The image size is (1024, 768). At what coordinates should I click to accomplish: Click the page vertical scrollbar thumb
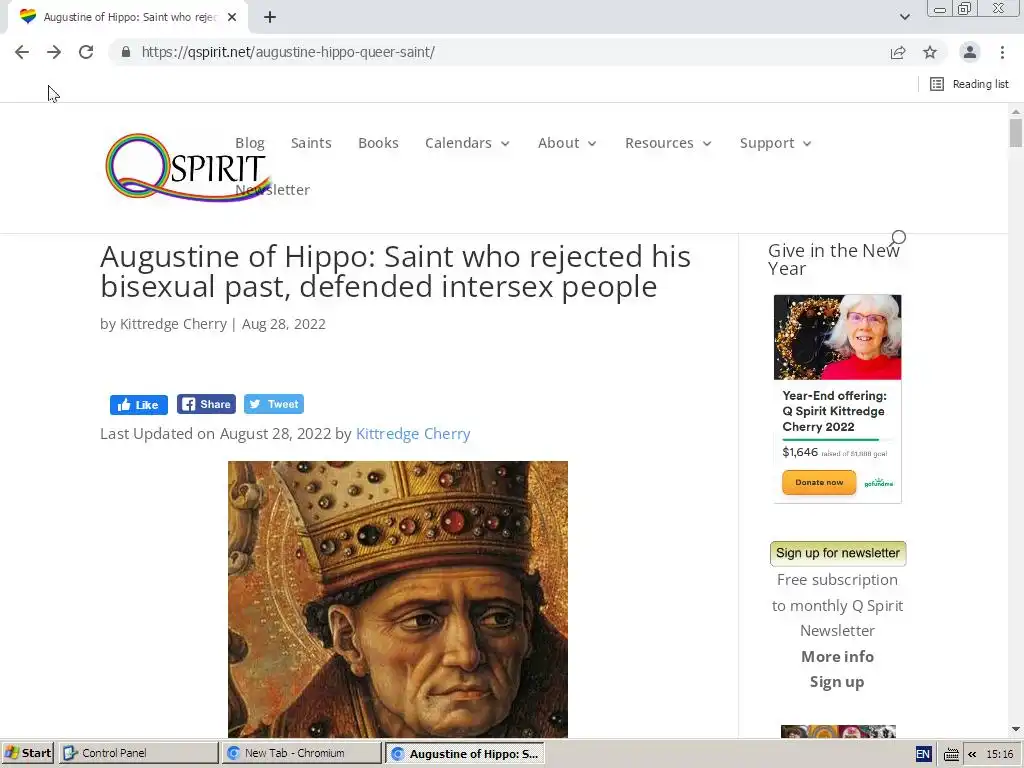click(x=1016, y=133)
